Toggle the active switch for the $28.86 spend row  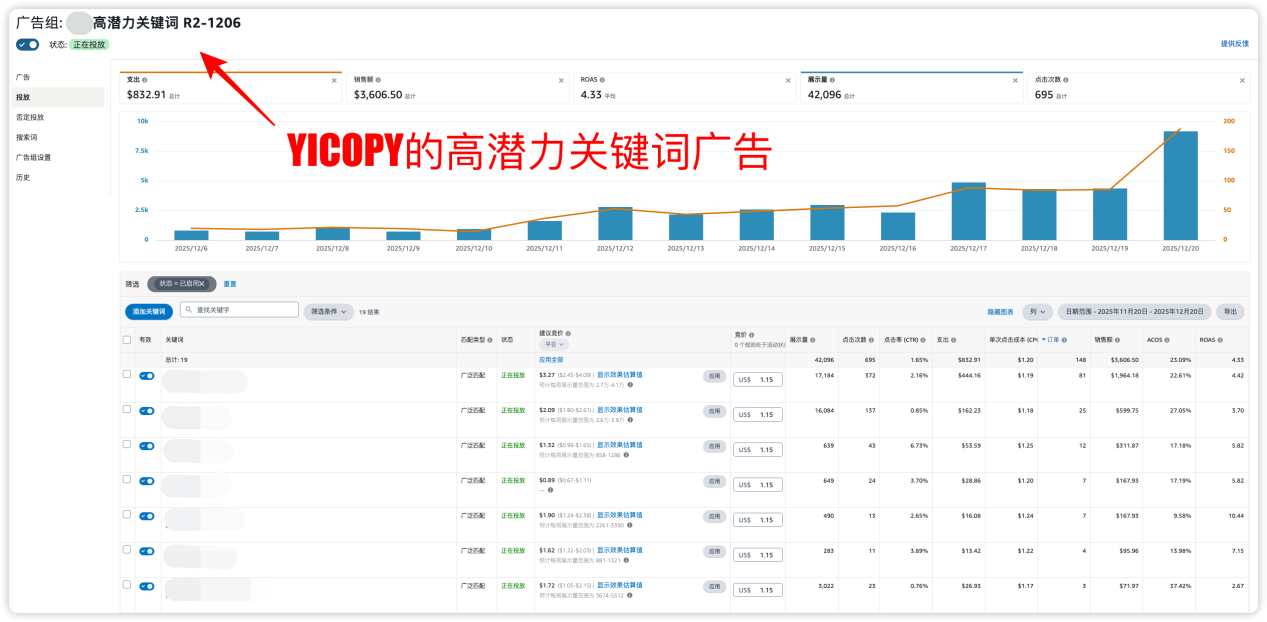point(147,481)
